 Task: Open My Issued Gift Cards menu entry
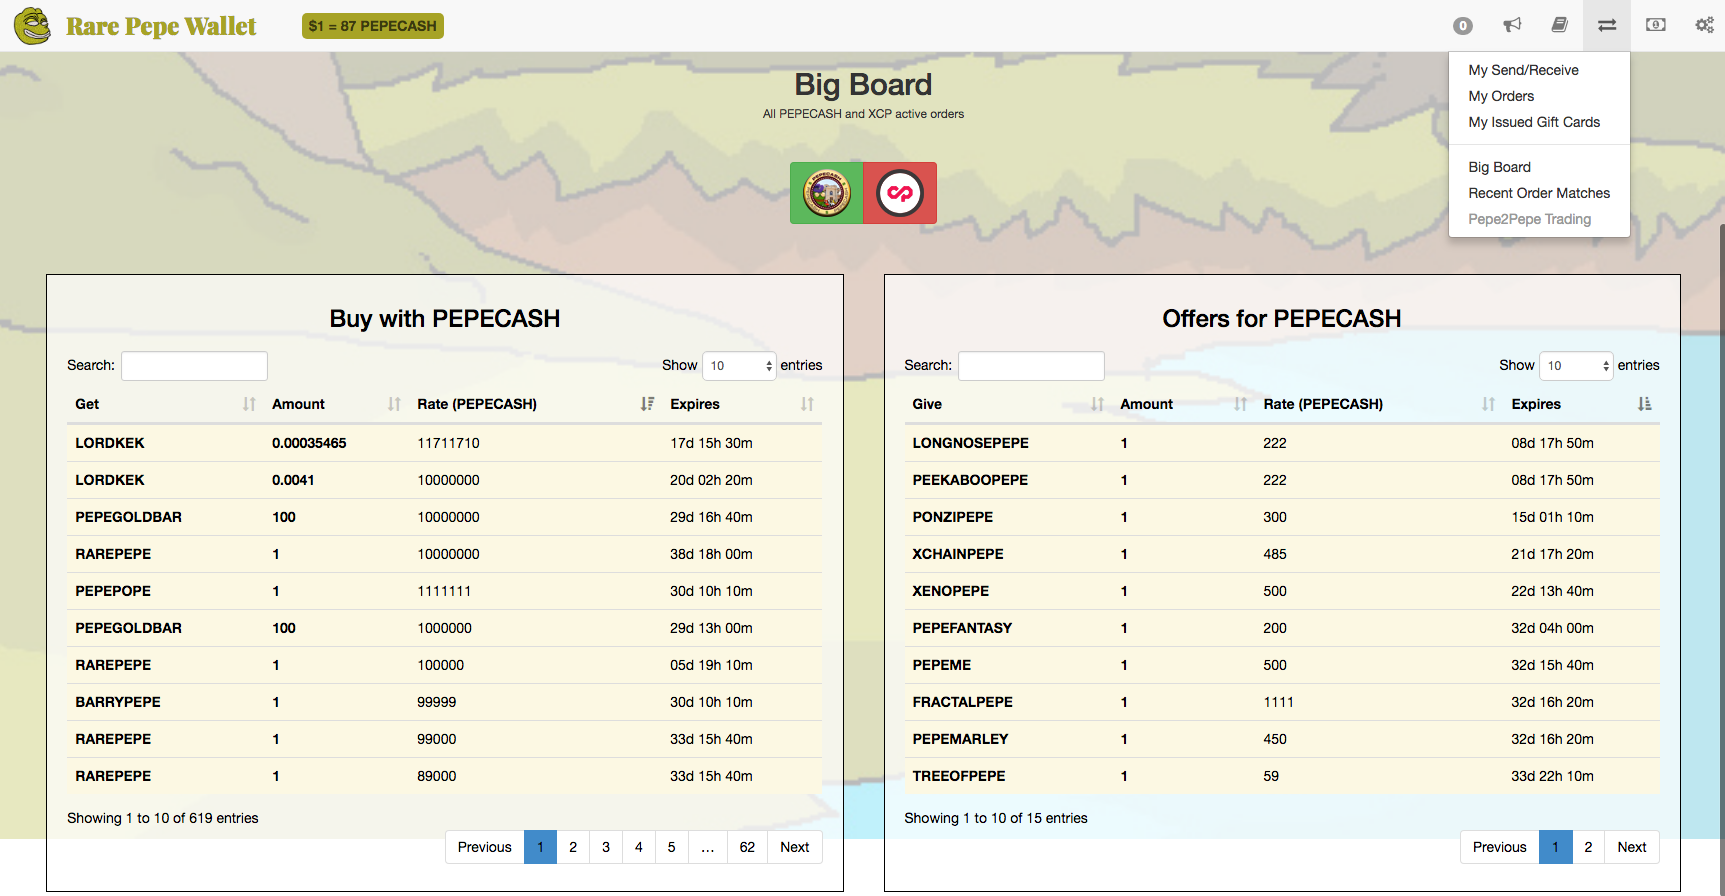(1534, 122)
